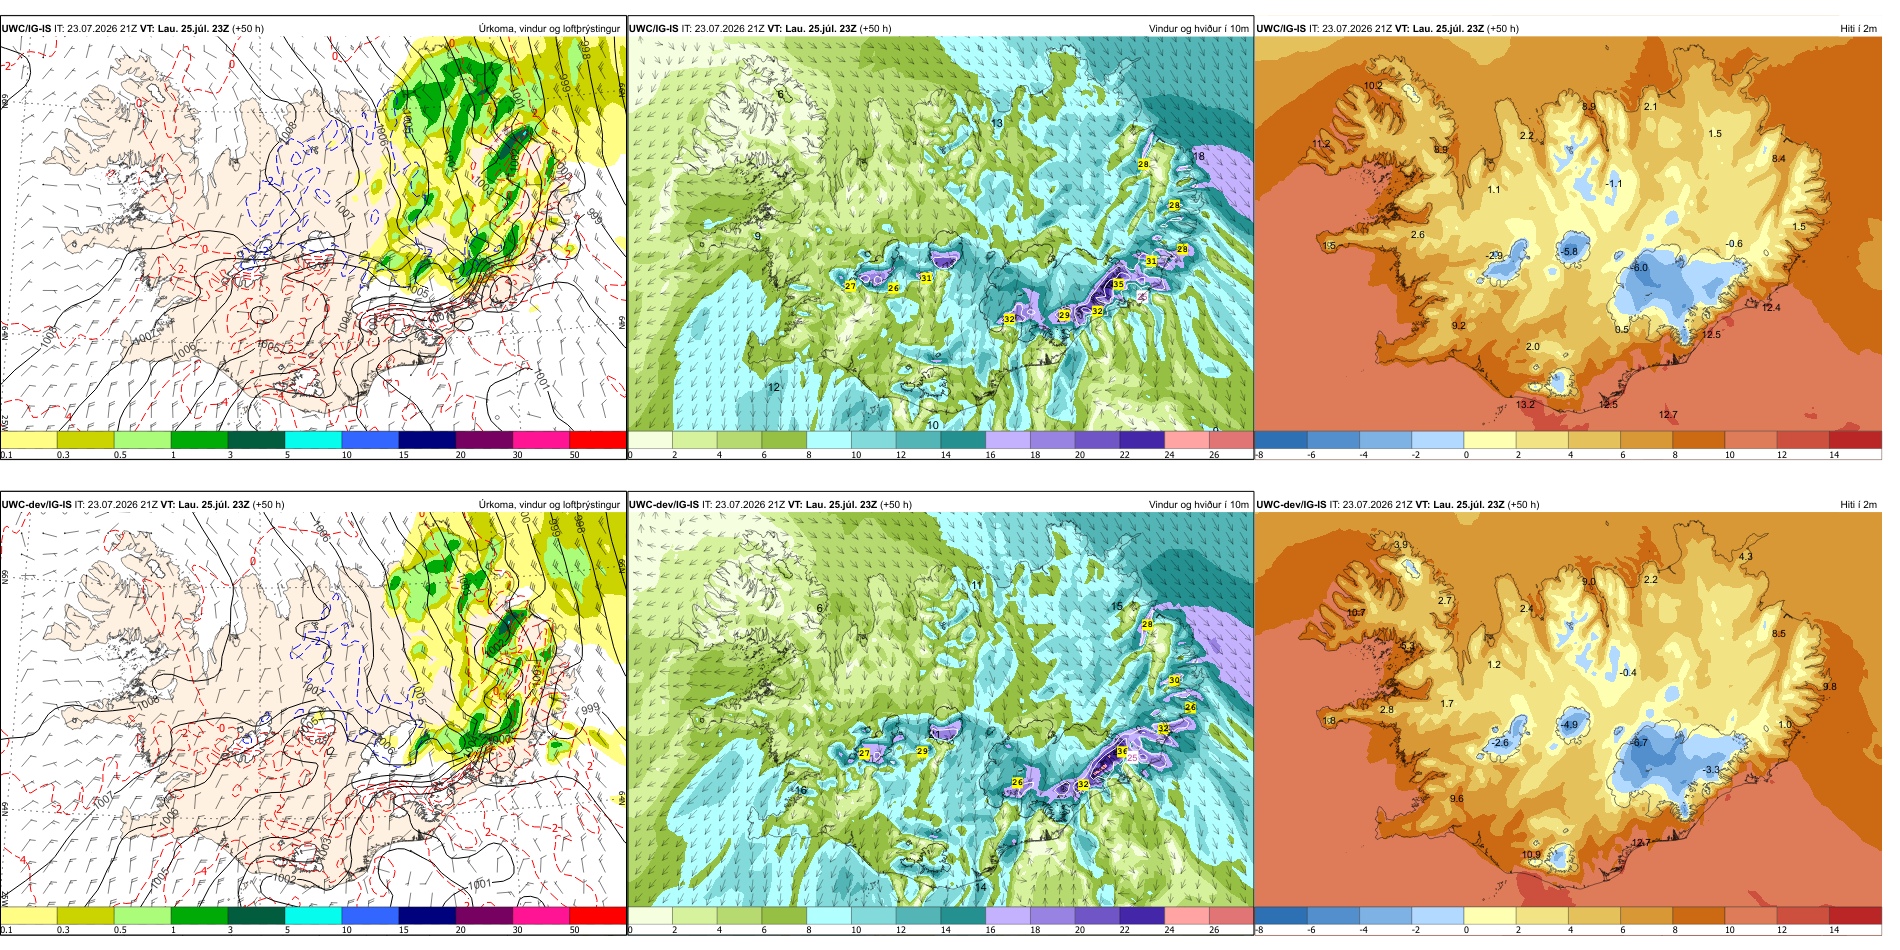
Task: Open the UWC-dev/IG-IS 10m wind map
Action: click(x=940, y=711)
